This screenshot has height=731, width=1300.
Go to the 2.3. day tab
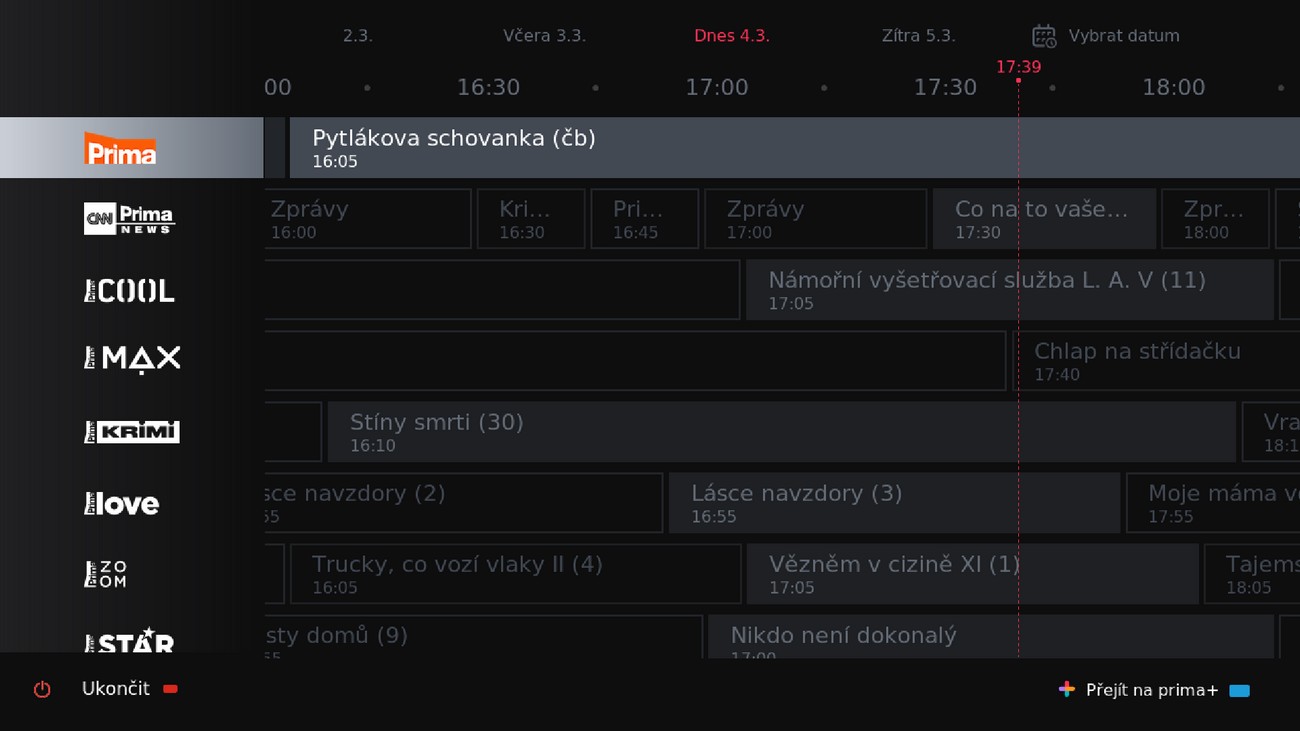coord(357,36)
